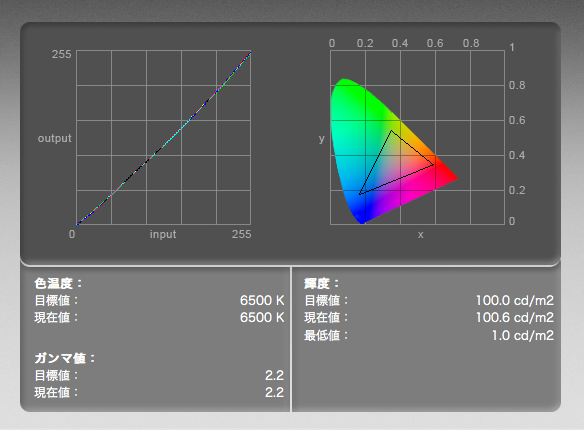Click the x axis label under chromaticity chart
Image resolution: width=584 pixels, height=430 pixels.
[x=420, y=235]
